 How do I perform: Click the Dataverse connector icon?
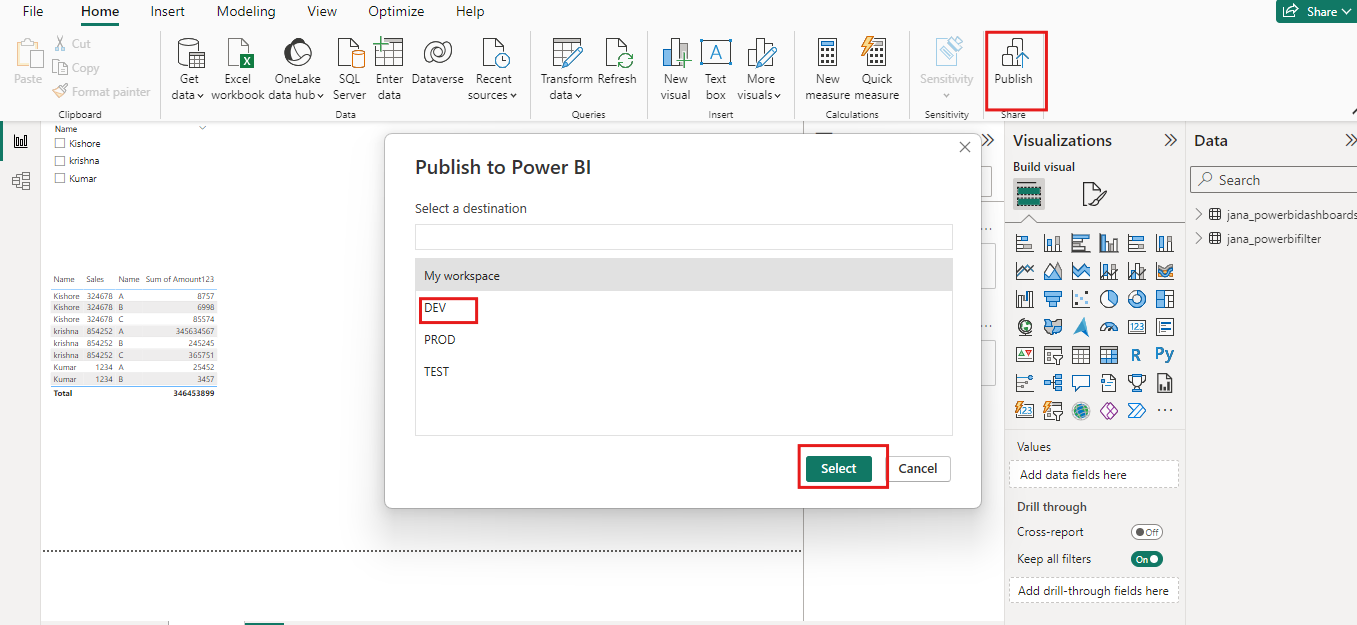438,62
